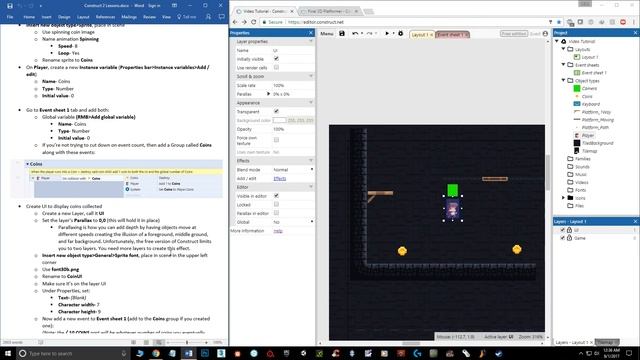The height and width of the screenshot is (360, 640).
Task: Click the right coin in the layout
Action: pyautogui.click(x=517, y=249)
